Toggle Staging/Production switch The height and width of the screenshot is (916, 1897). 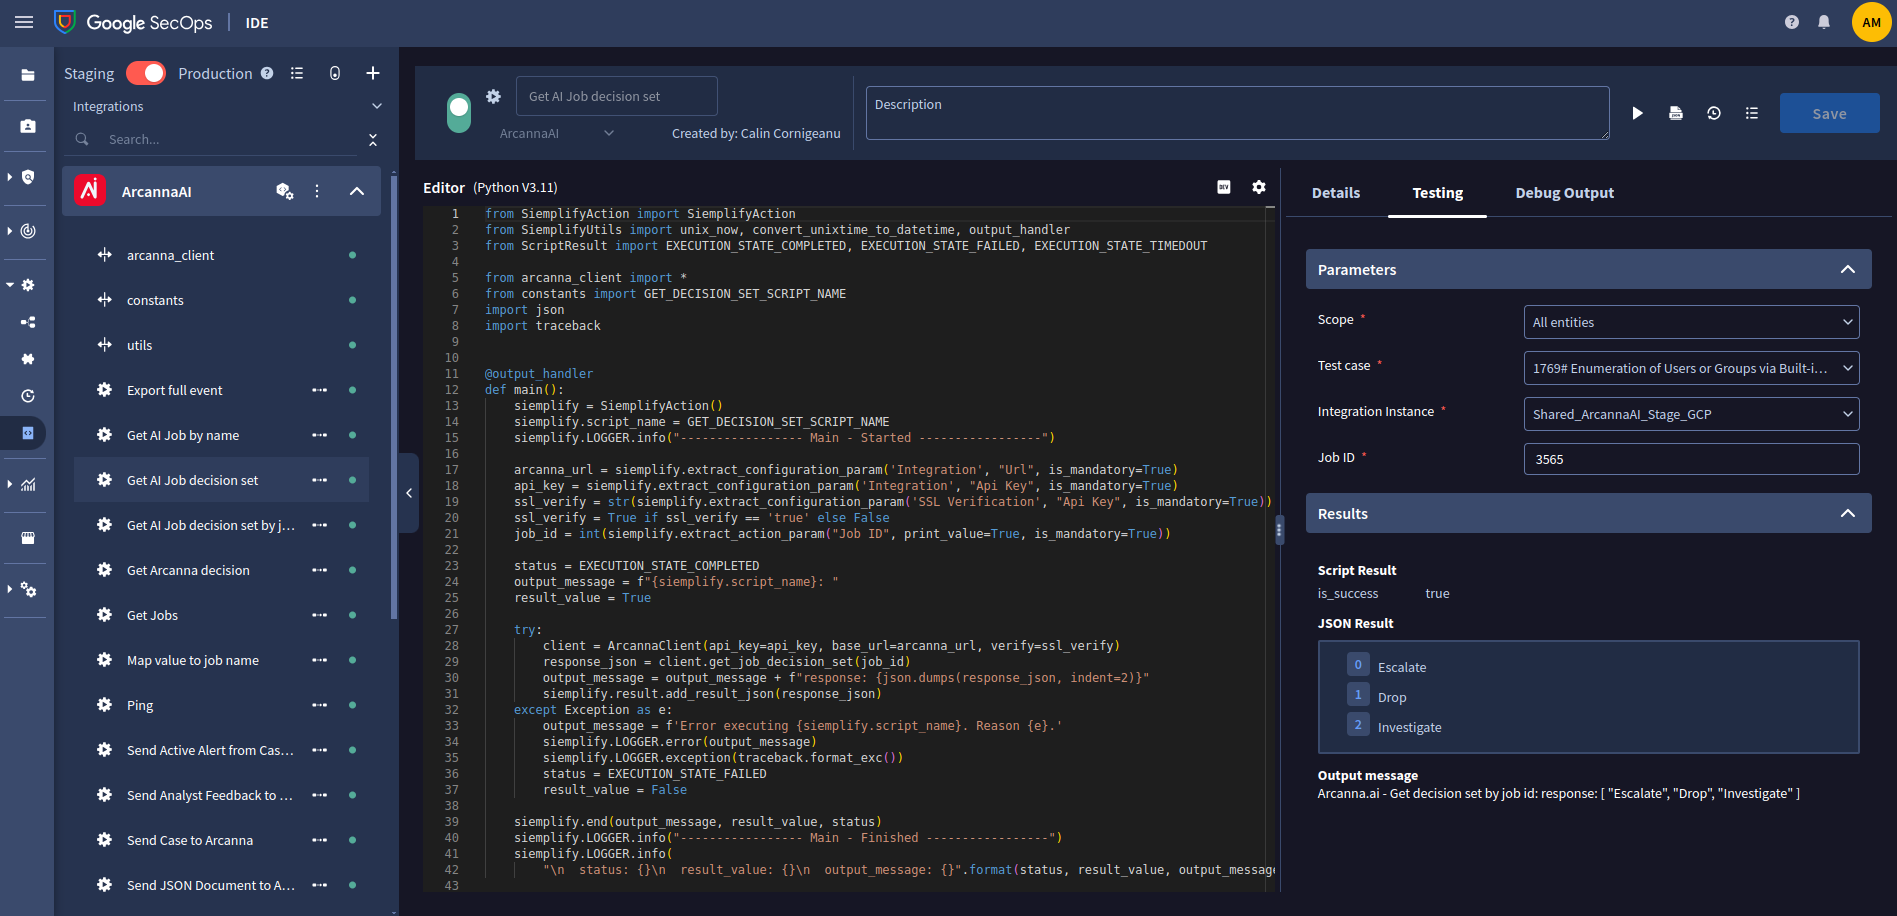tap(146, 73)
